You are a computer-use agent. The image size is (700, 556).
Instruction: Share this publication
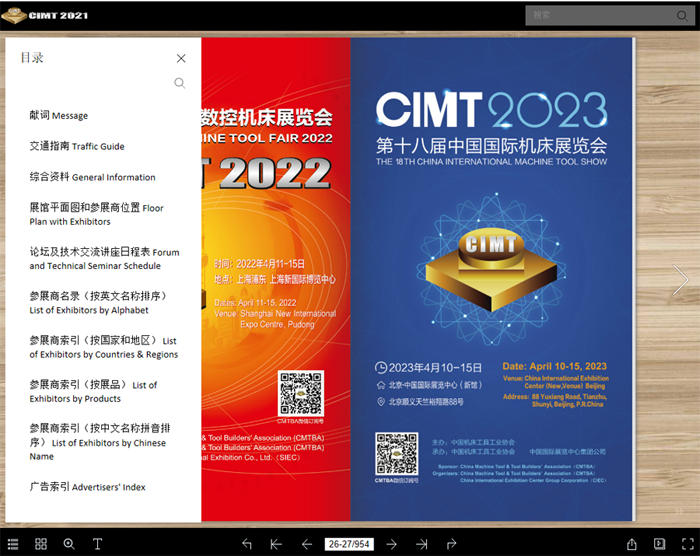[x=632, y=544]
